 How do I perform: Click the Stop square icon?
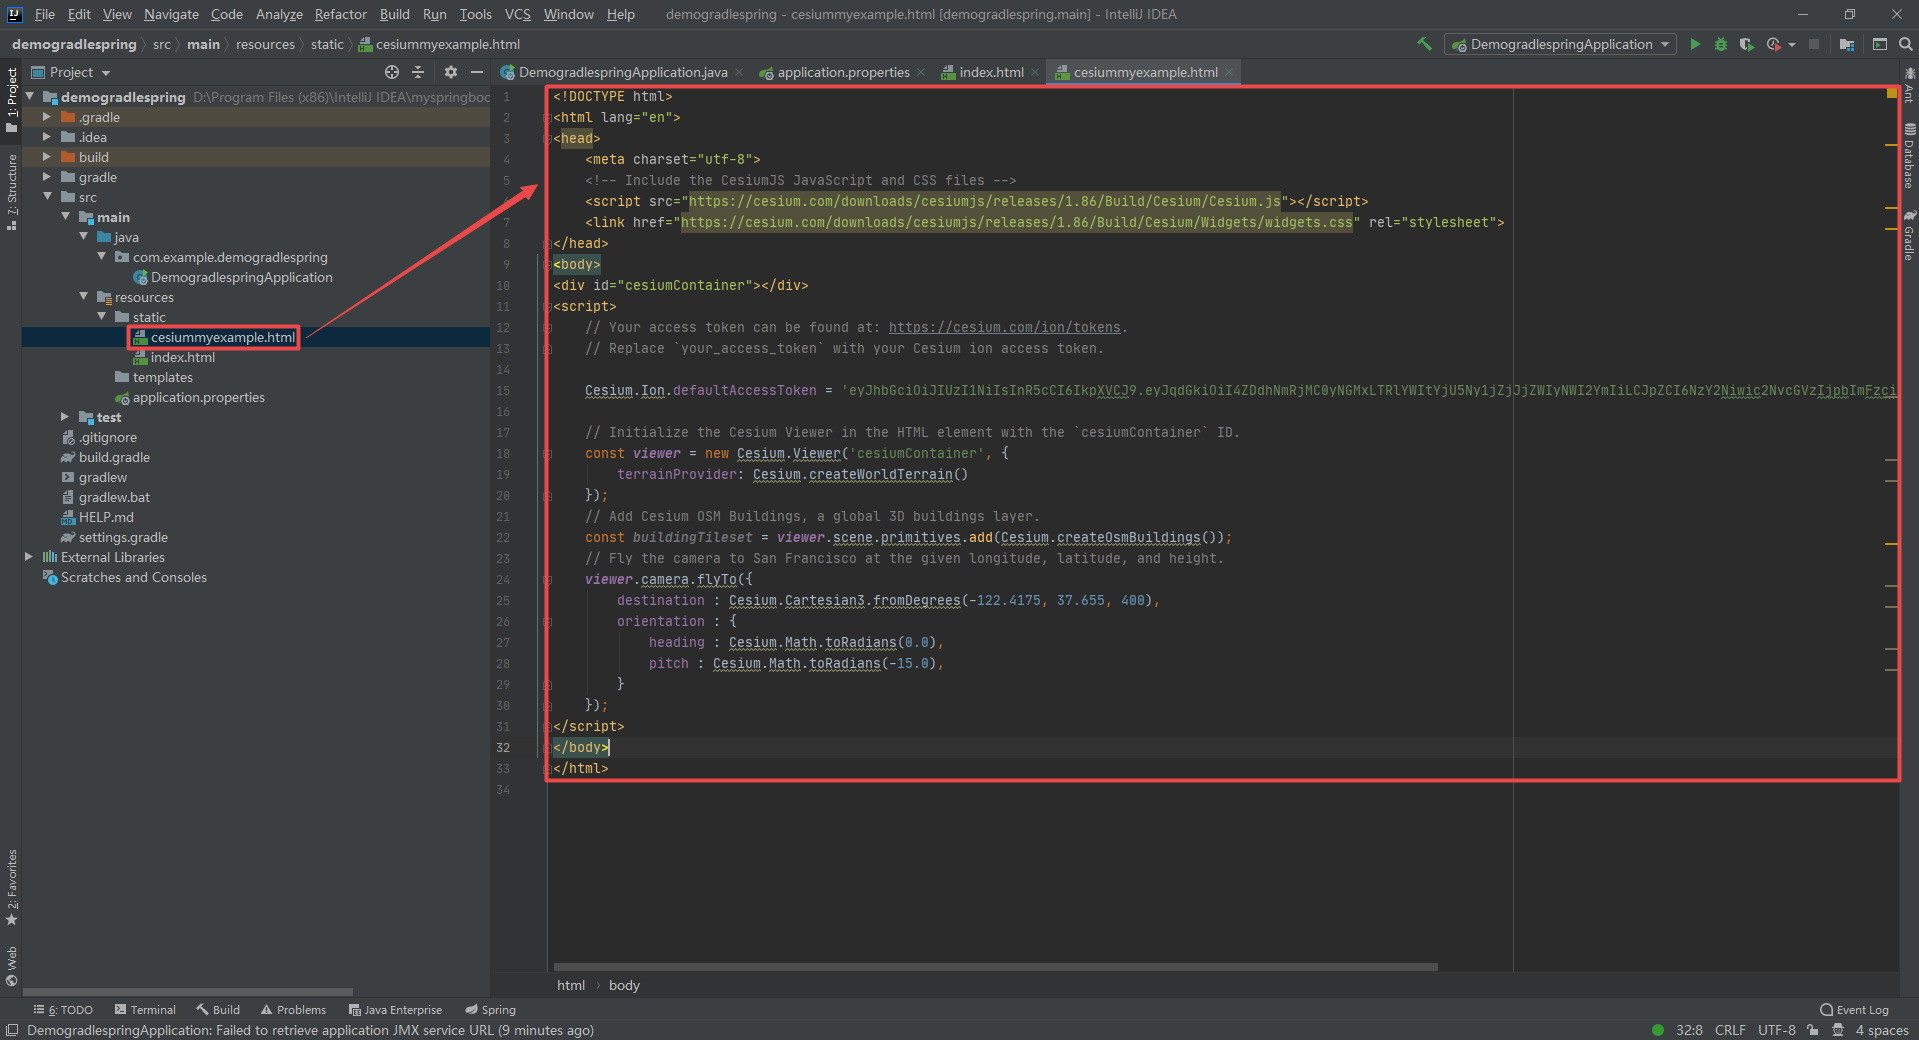click(1814, 44)
